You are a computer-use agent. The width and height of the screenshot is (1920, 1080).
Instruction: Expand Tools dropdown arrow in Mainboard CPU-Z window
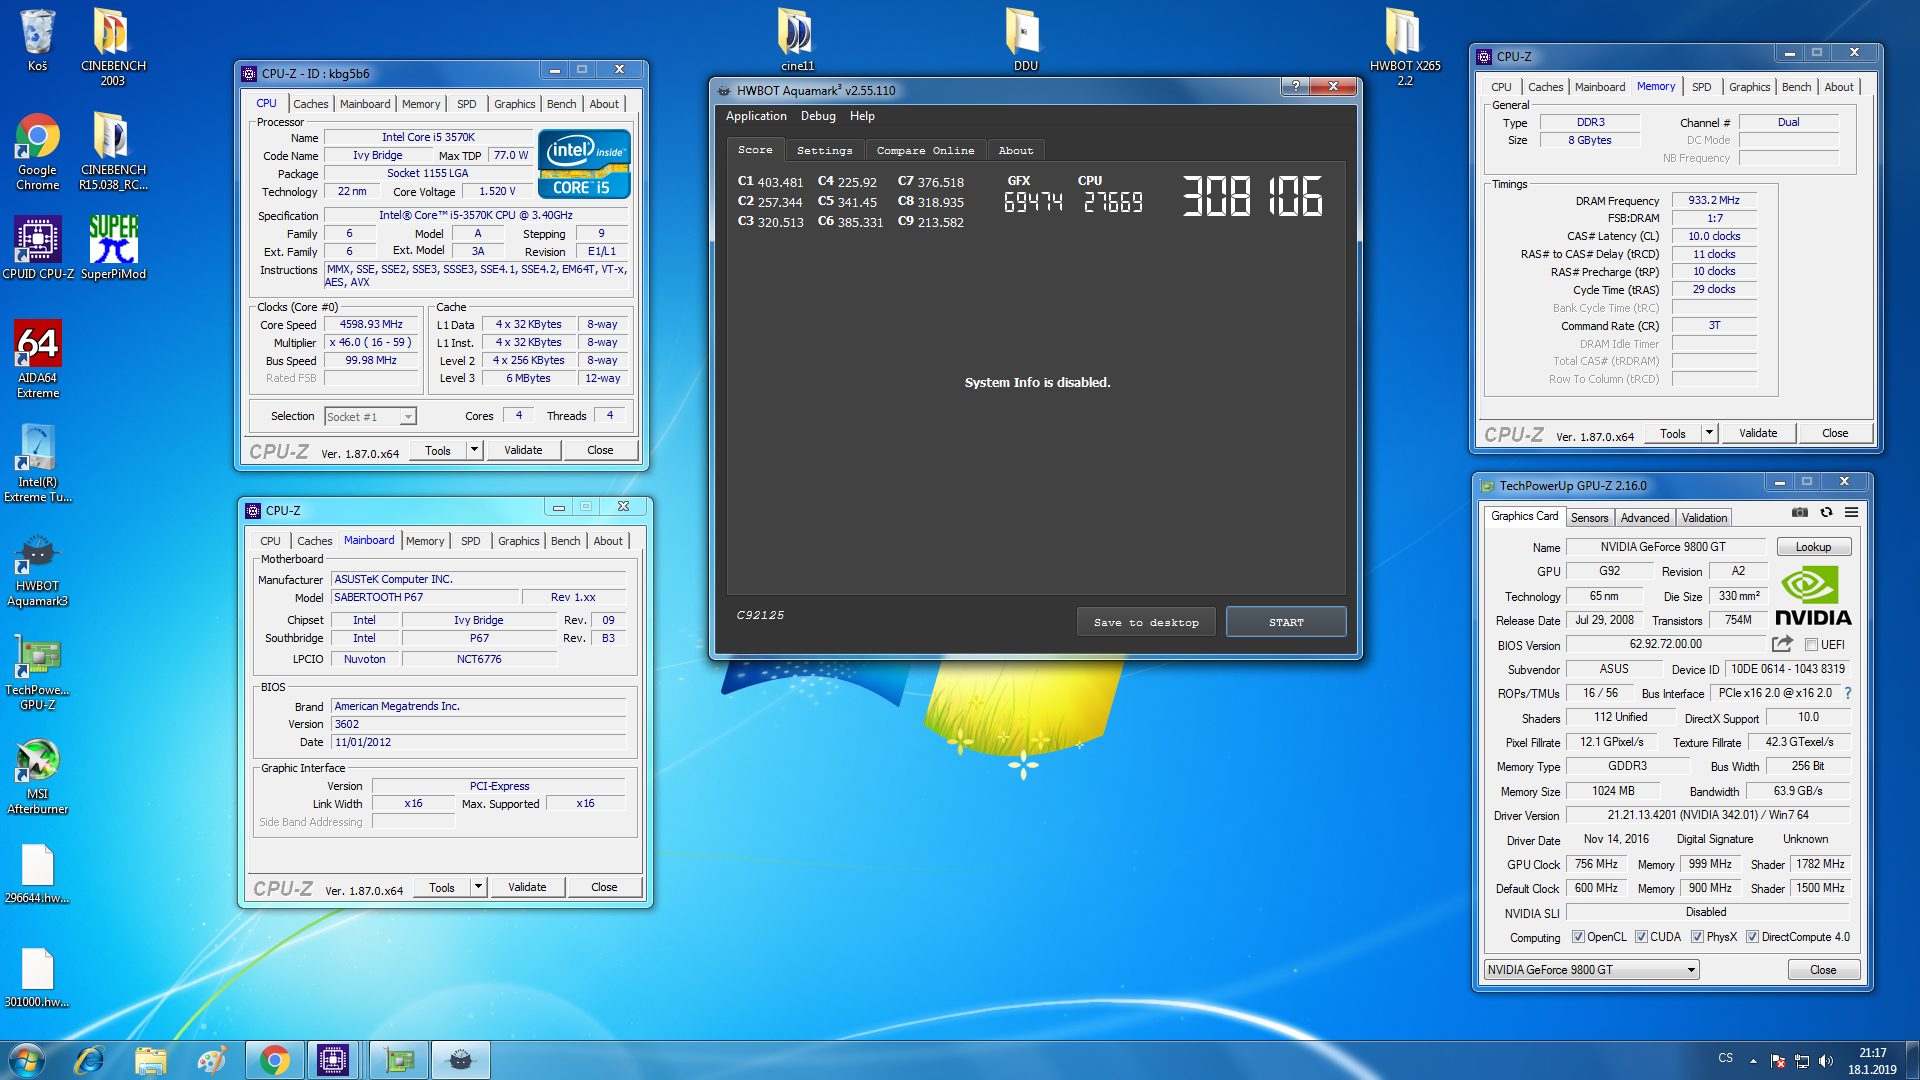click(478, 887)
